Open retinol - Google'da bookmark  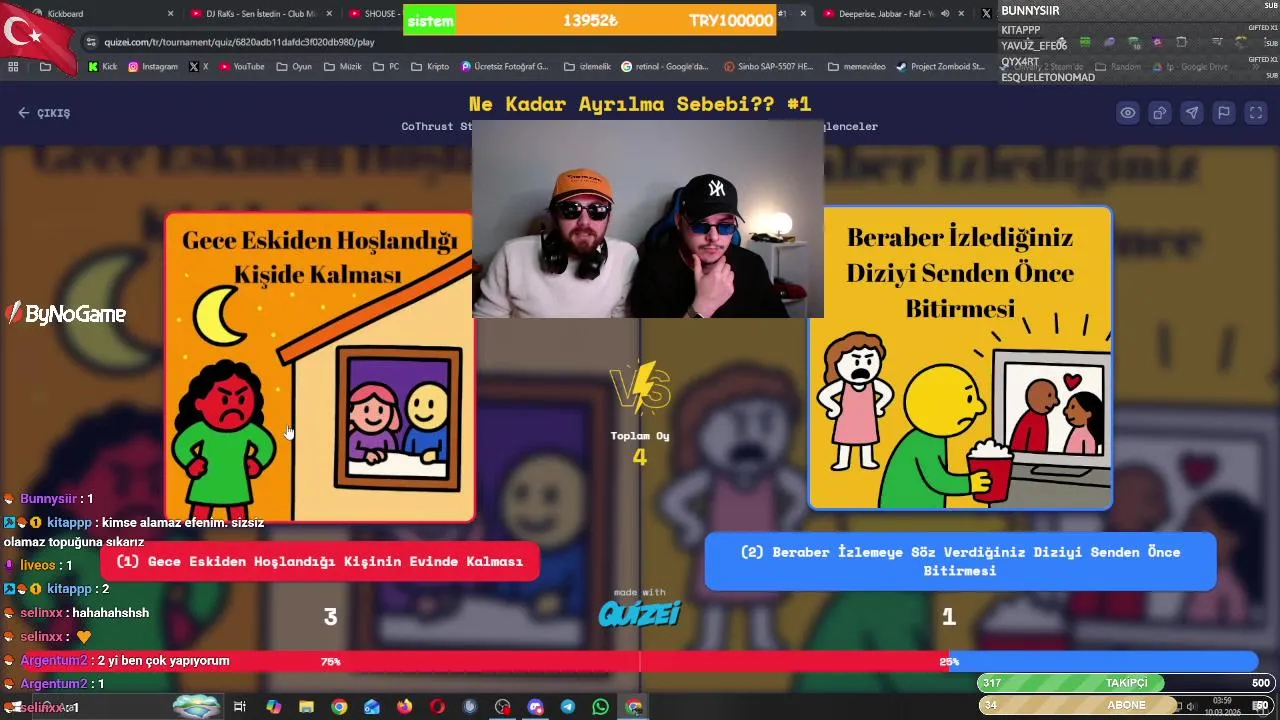tap(665, 67)
